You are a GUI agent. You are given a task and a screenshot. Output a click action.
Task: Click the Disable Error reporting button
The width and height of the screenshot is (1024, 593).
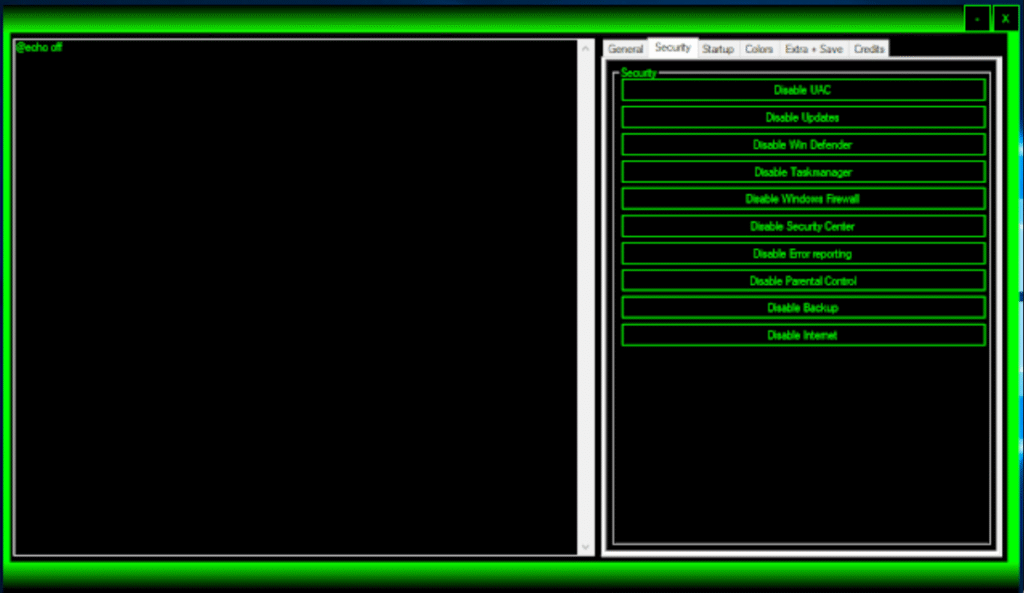pos(803,253)
